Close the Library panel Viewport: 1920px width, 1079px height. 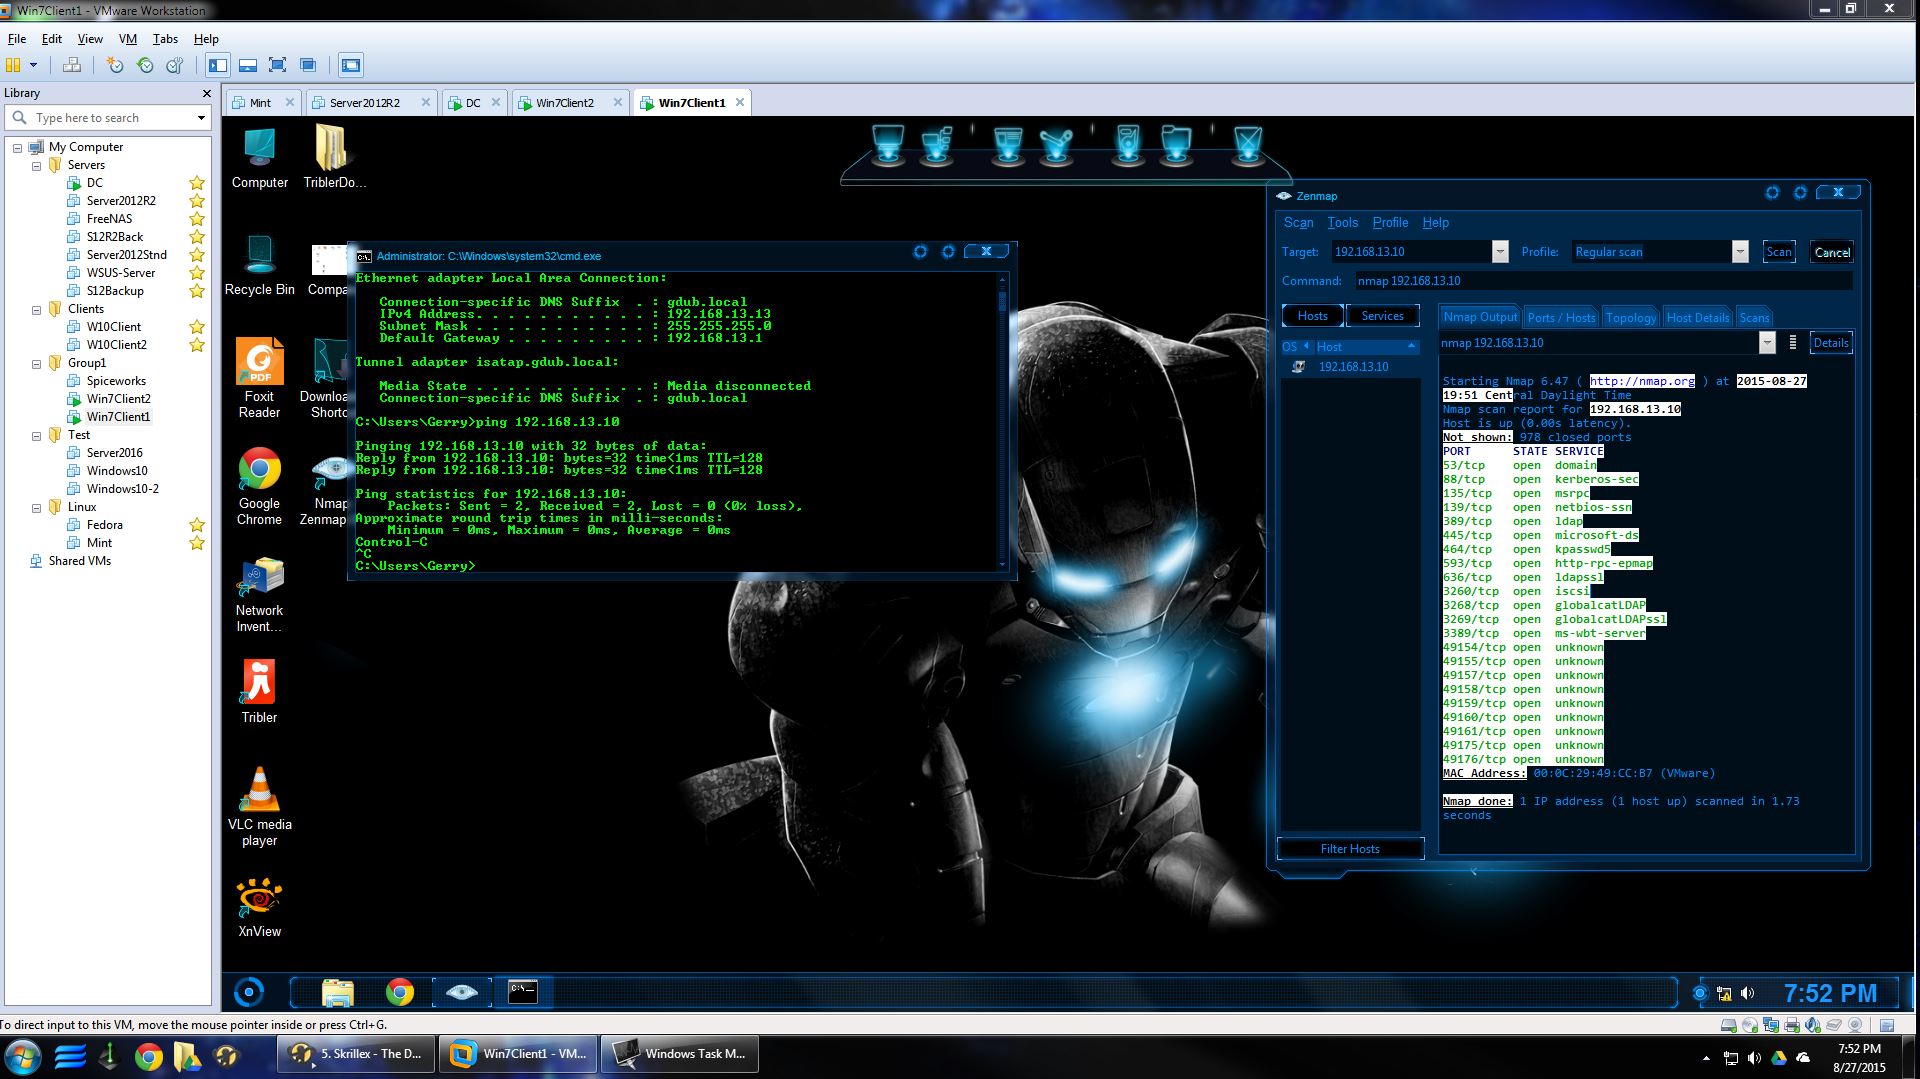click(x=207, y=93)
